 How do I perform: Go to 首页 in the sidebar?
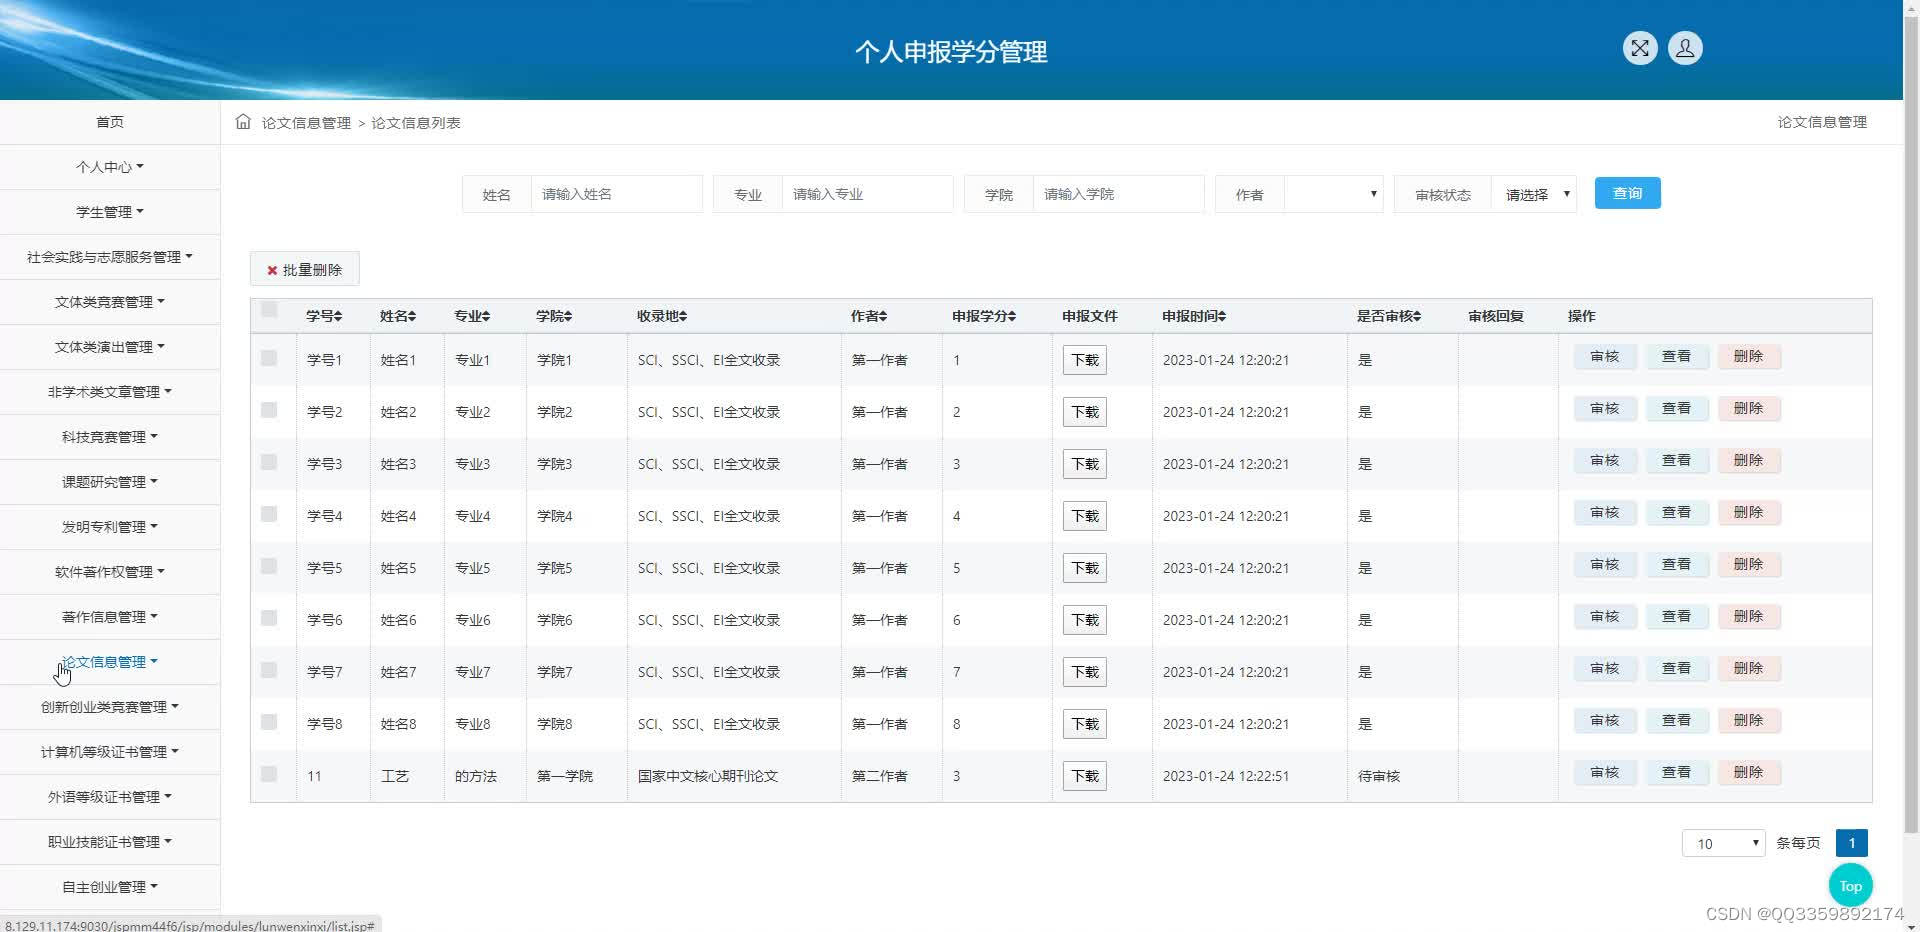tap(110, 122)
